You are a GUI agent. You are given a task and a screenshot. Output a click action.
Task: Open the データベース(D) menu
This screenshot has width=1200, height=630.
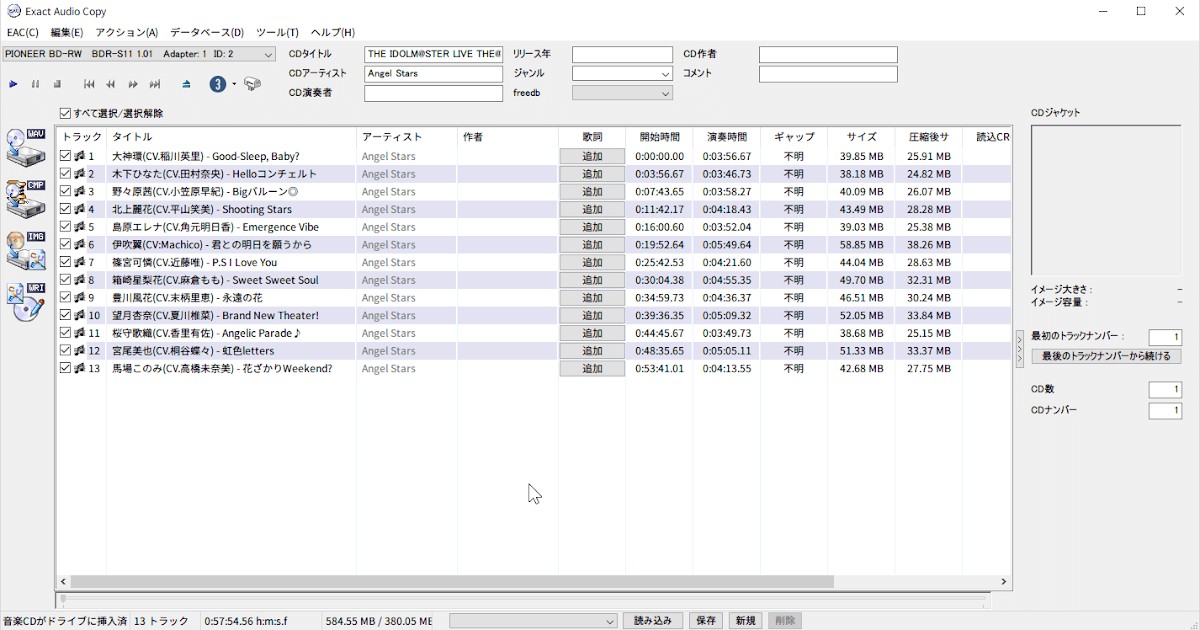207,33
